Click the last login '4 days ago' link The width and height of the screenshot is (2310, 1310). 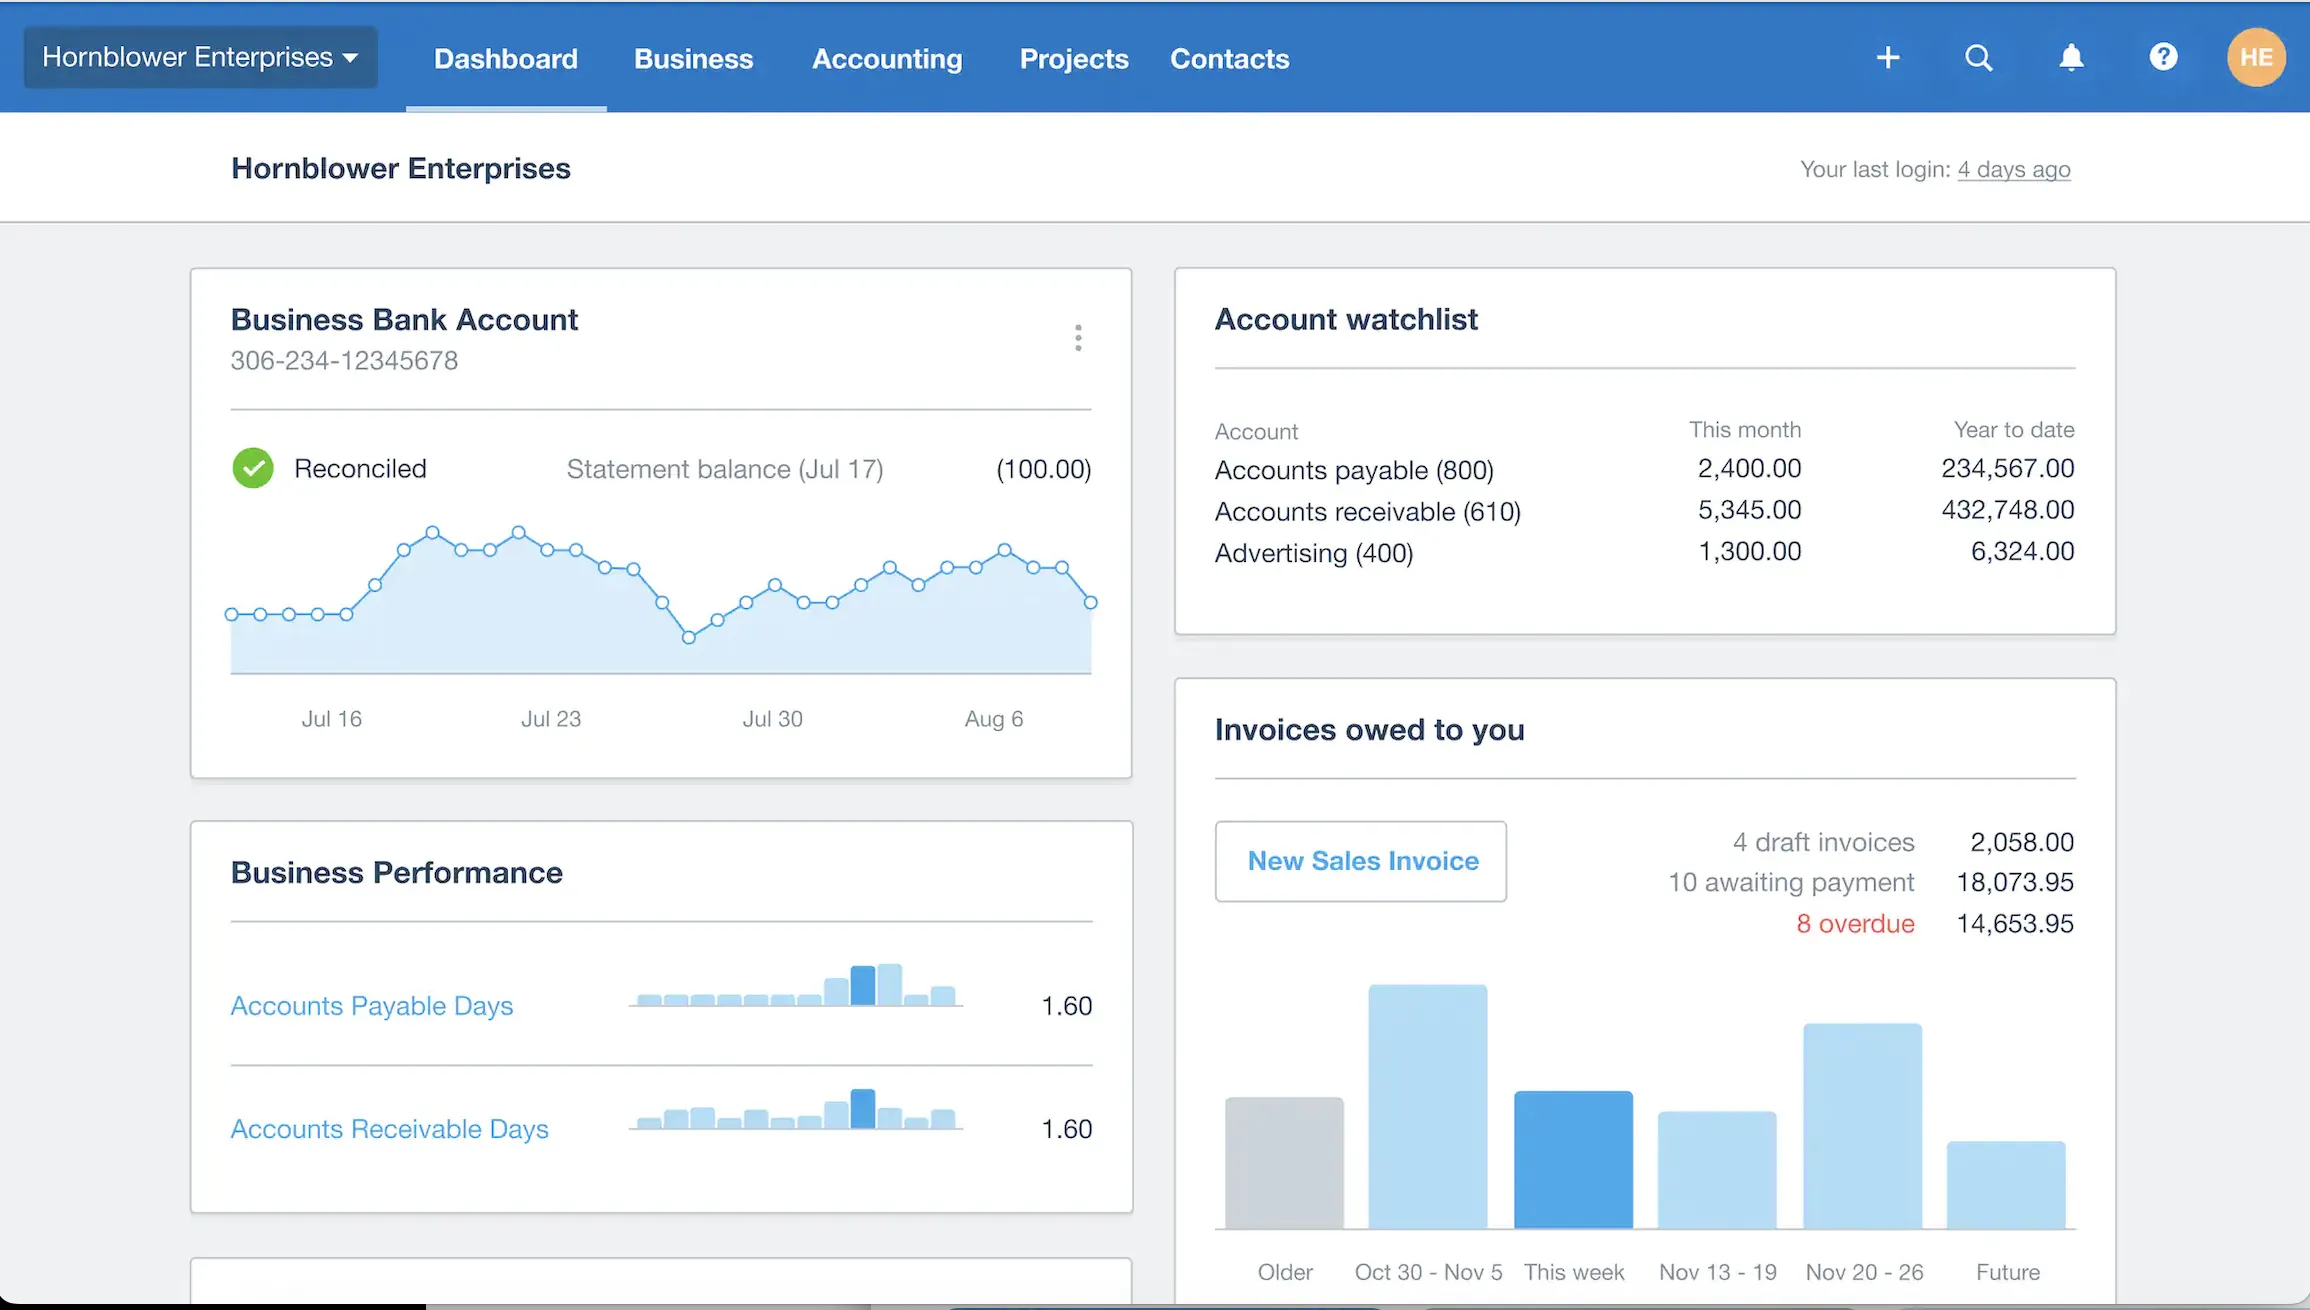[2013, 170]
